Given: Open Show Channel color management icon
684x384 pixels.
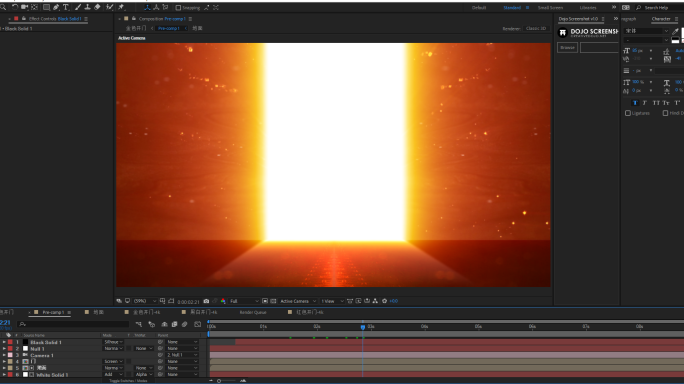Looking at the screenshot, I should pyautogui.click(x=223, y=301).
